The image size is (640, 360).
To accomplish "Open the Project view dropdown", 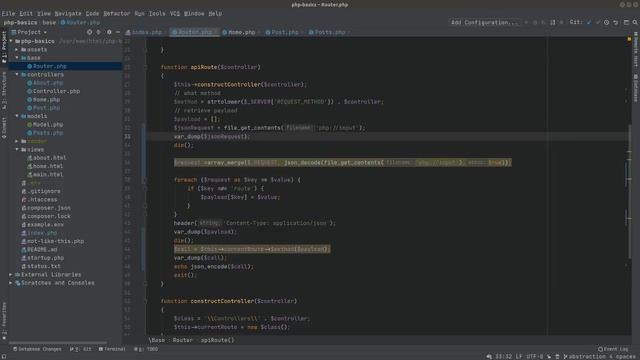I will [29, 32].
